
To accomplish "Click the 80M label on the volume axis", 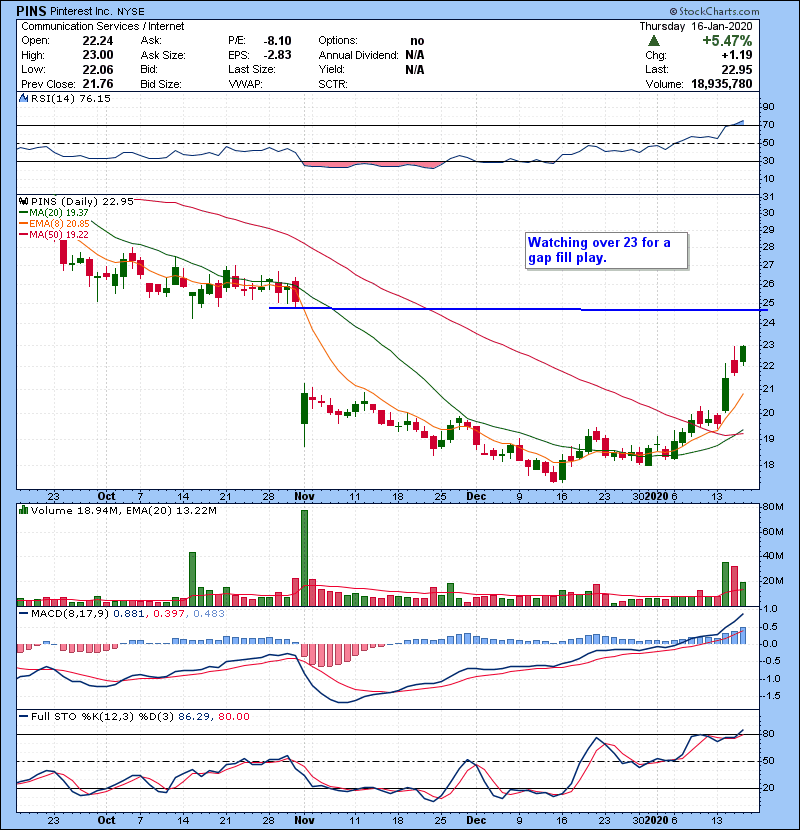I will click(x=773, y=507).
